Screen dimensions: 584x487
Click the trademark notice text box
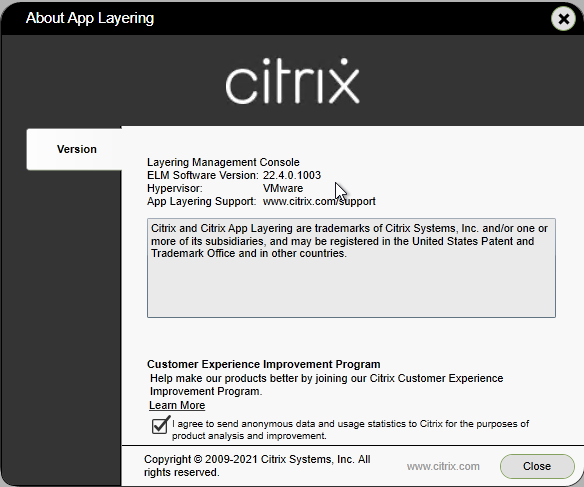point(351,268)
